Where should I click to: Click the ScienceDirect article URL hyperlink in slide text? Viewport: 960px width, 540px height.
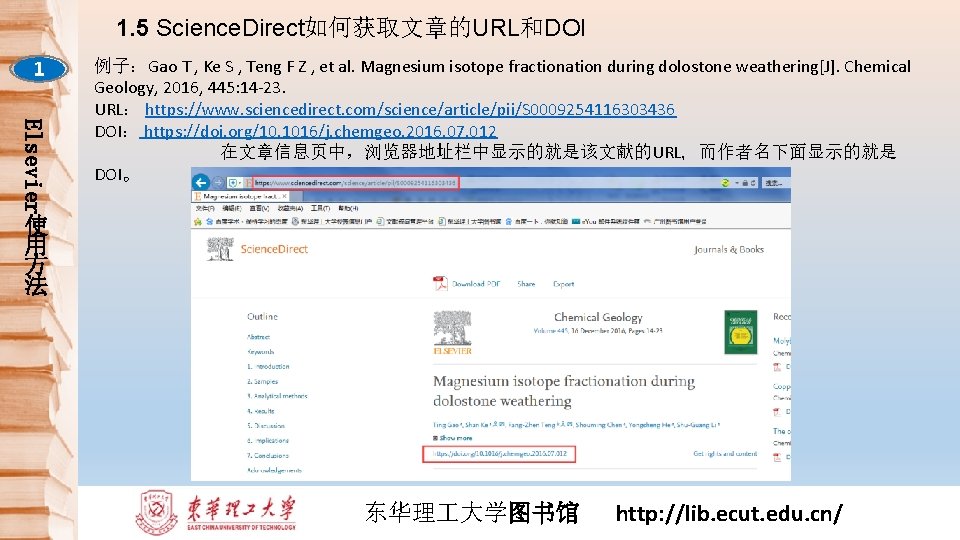[410, 110]
